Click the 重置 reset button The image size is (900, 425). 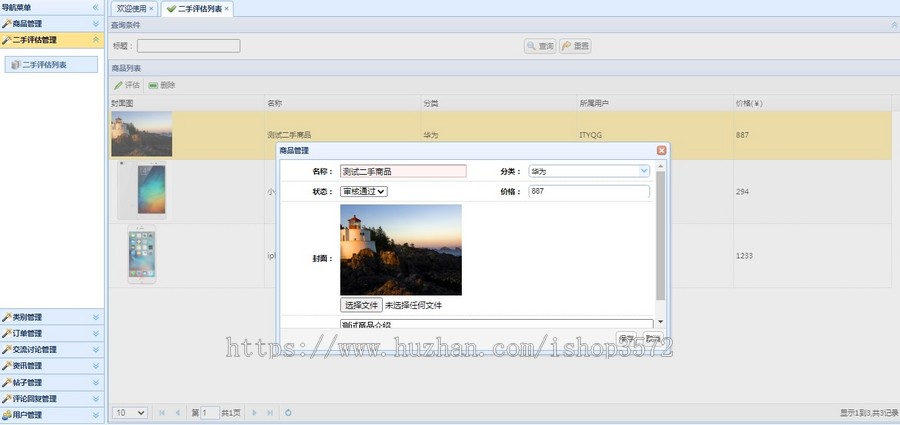coord(575,47)
